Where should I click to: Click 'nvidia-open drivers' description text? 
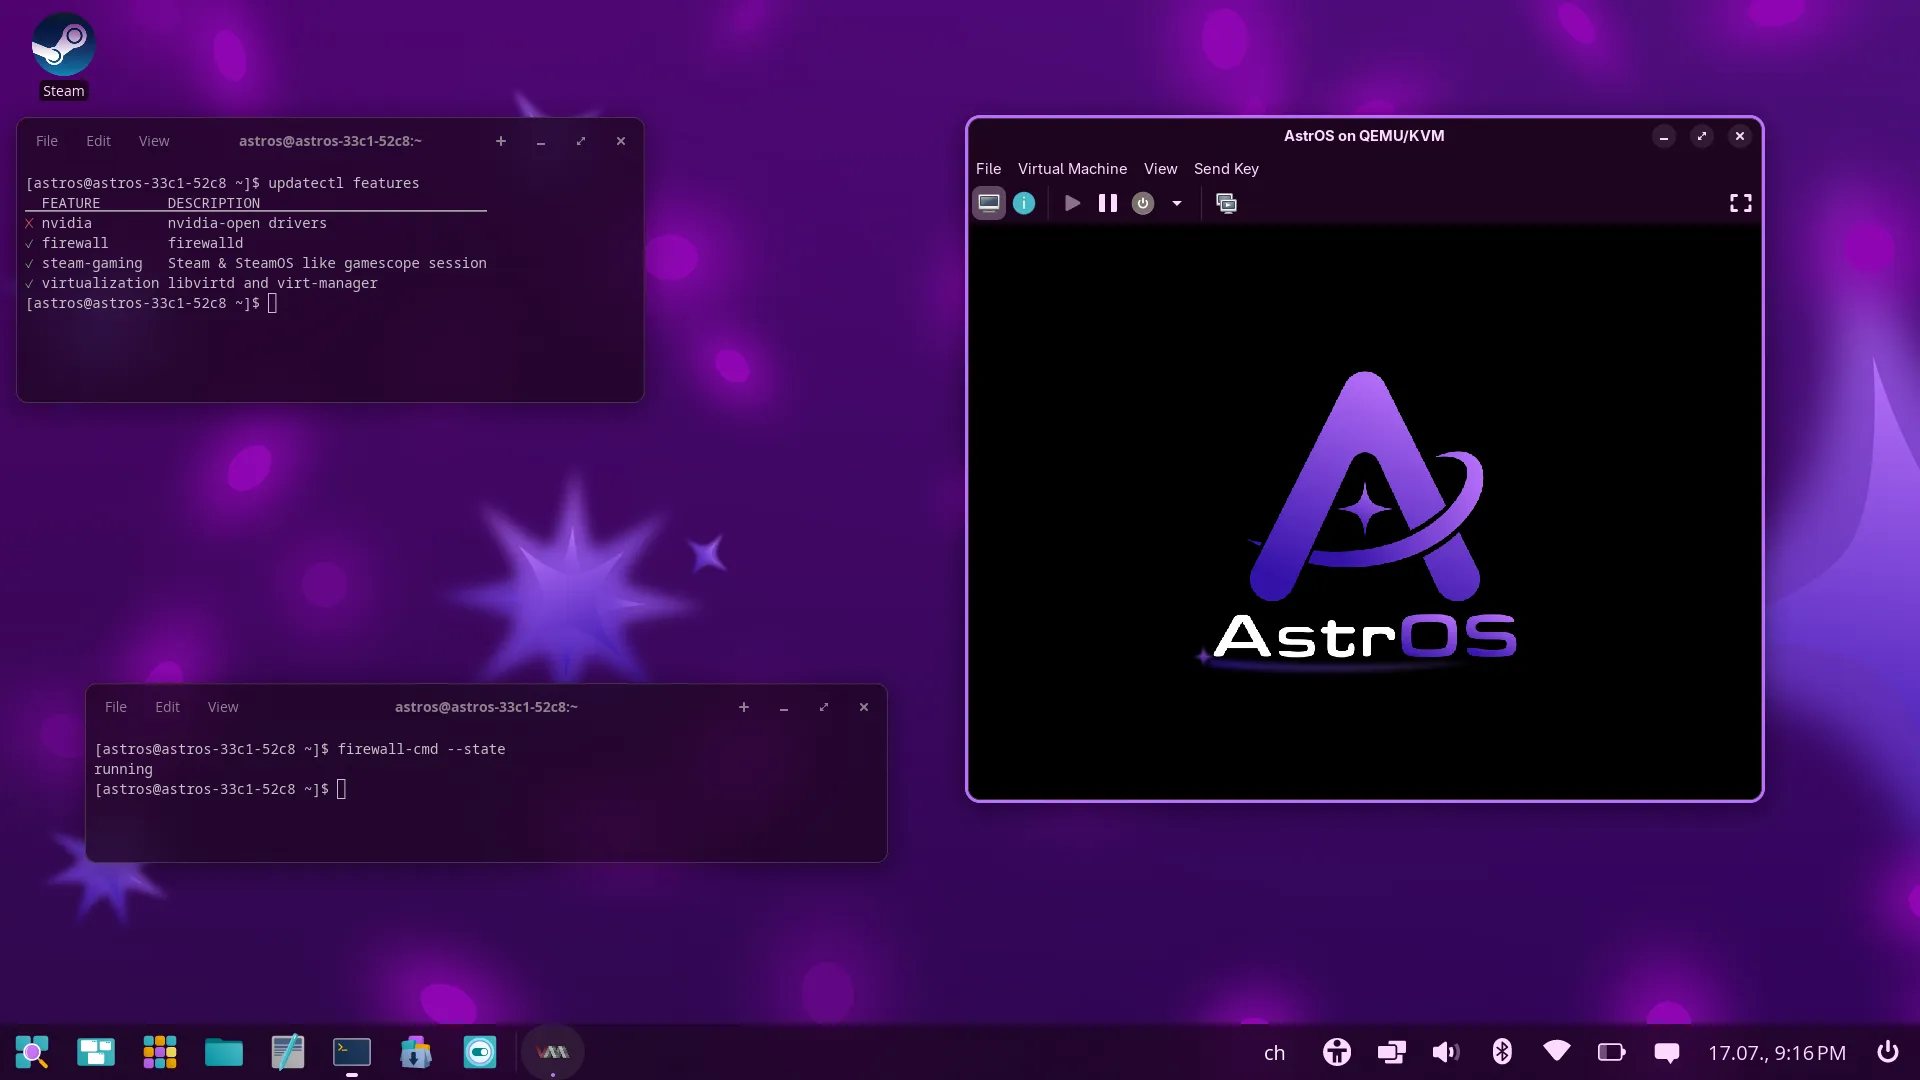tap(247, 223)
